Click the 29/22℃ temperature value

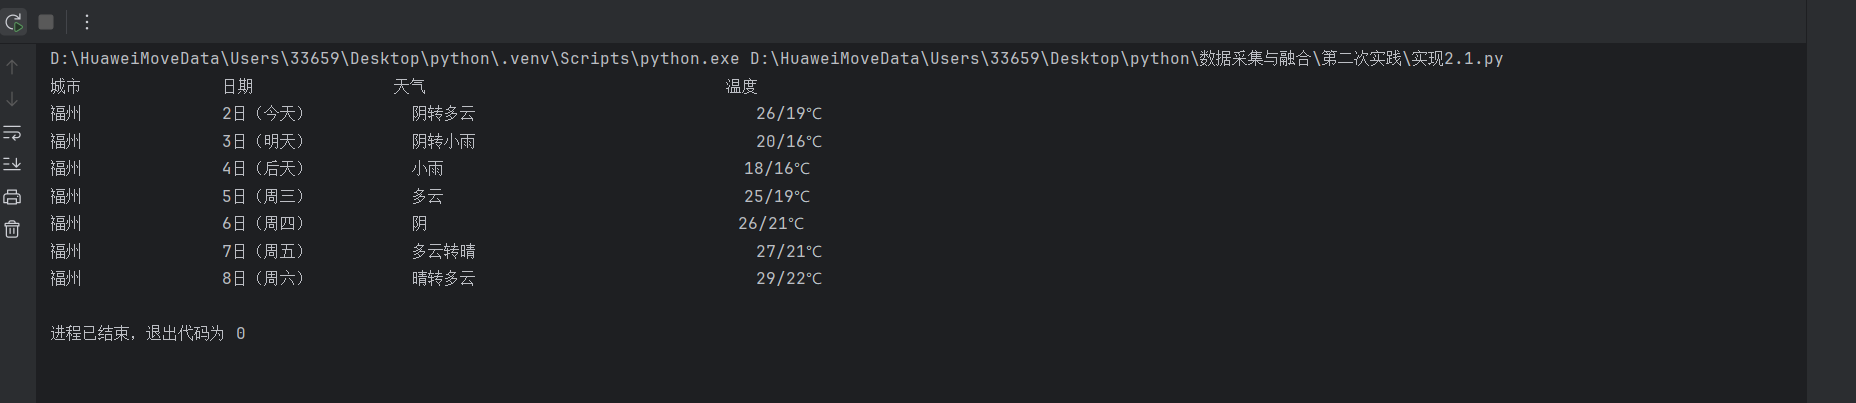click(x=789, y=279)
